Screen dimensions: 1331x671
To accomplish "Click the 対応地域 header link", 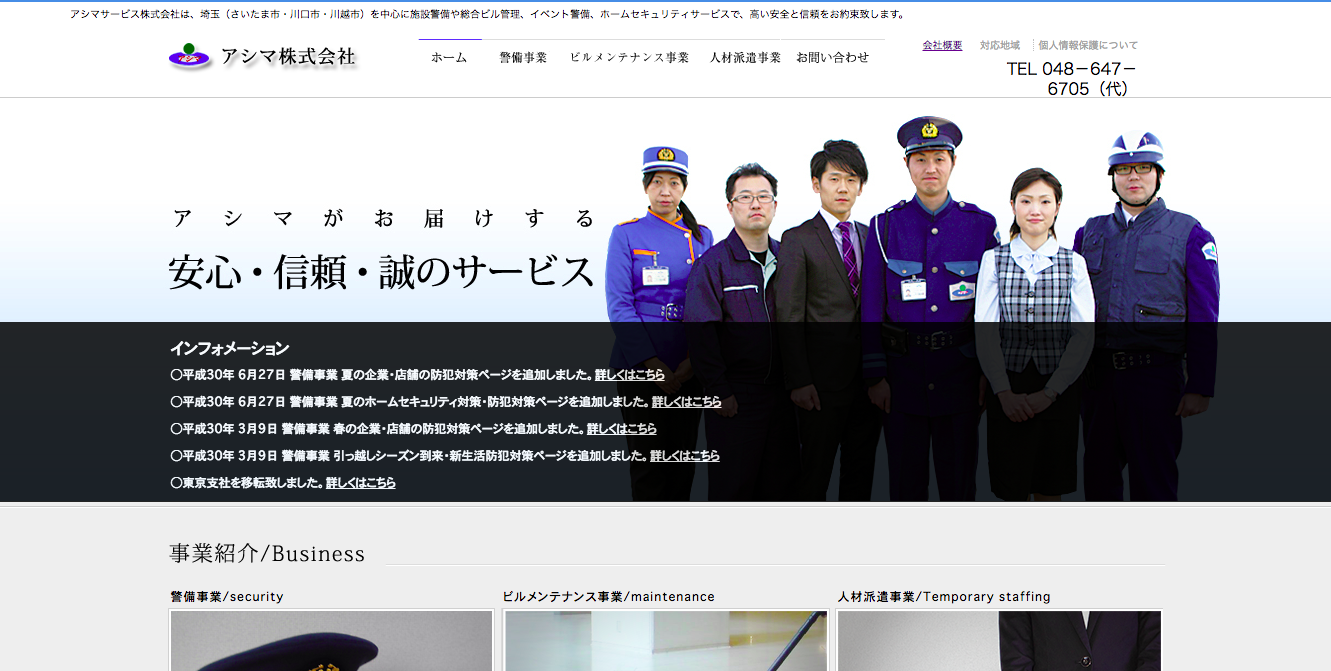I will pos(998,45).
